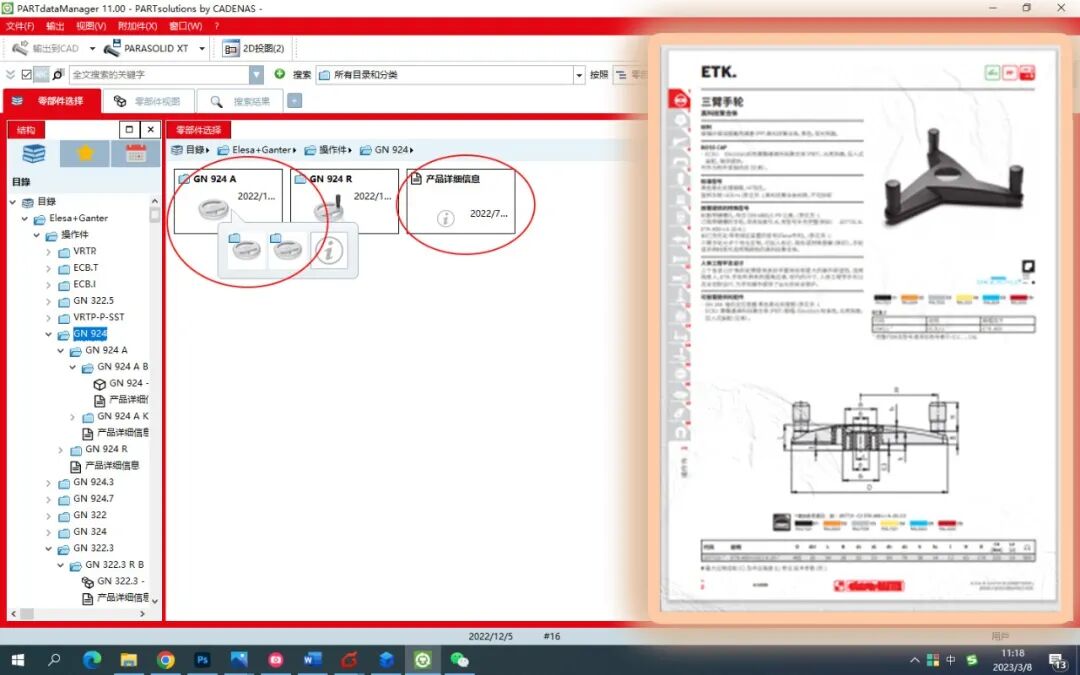
Task: Switch to the 零部件选择 main tab
Action: pyautogui.click(x=52, y=101)
